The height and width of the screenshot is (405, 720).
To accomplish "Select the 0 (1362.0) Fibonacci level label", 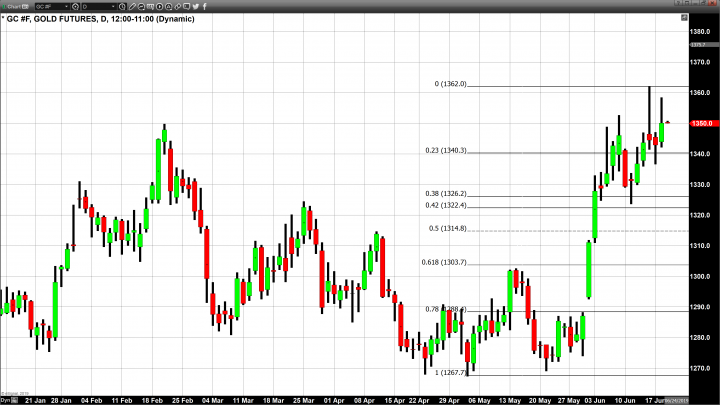I will (x=450, y=85).
